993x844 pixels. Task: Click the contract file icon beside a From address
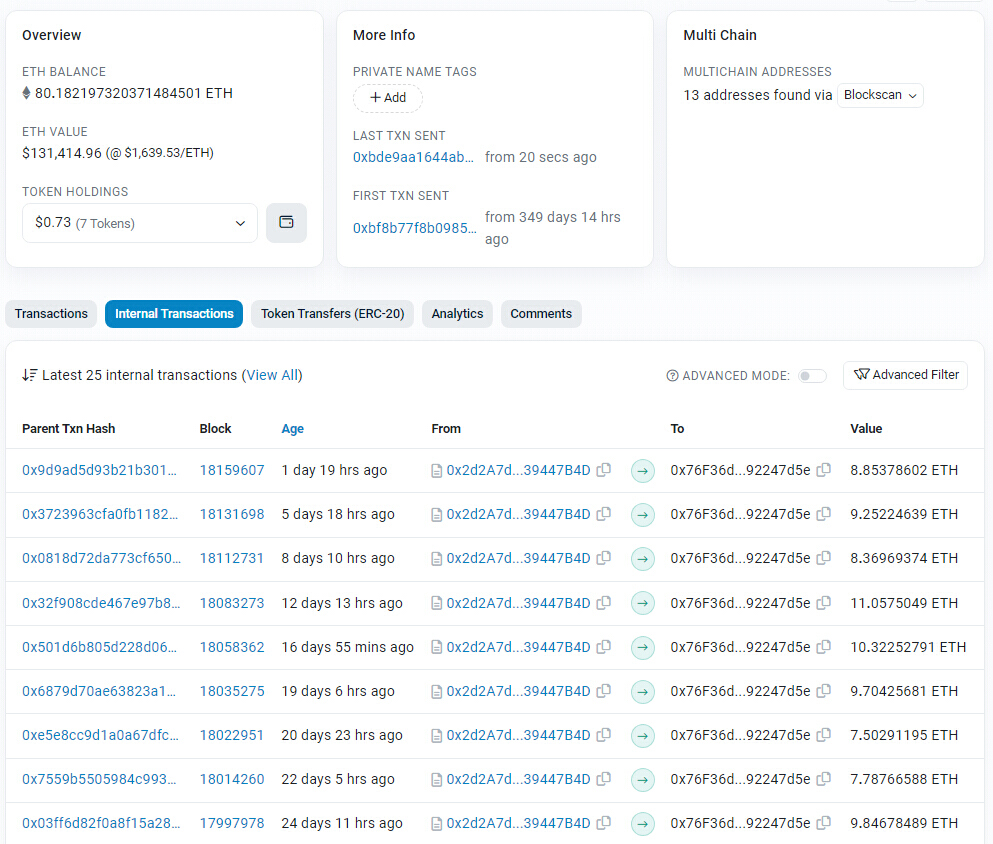click(437, 470)
